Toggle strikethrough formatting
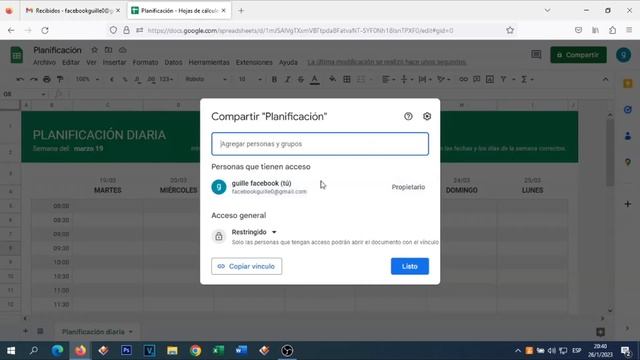Viewport: 640px width, 360px height. (x=301, y=79)
